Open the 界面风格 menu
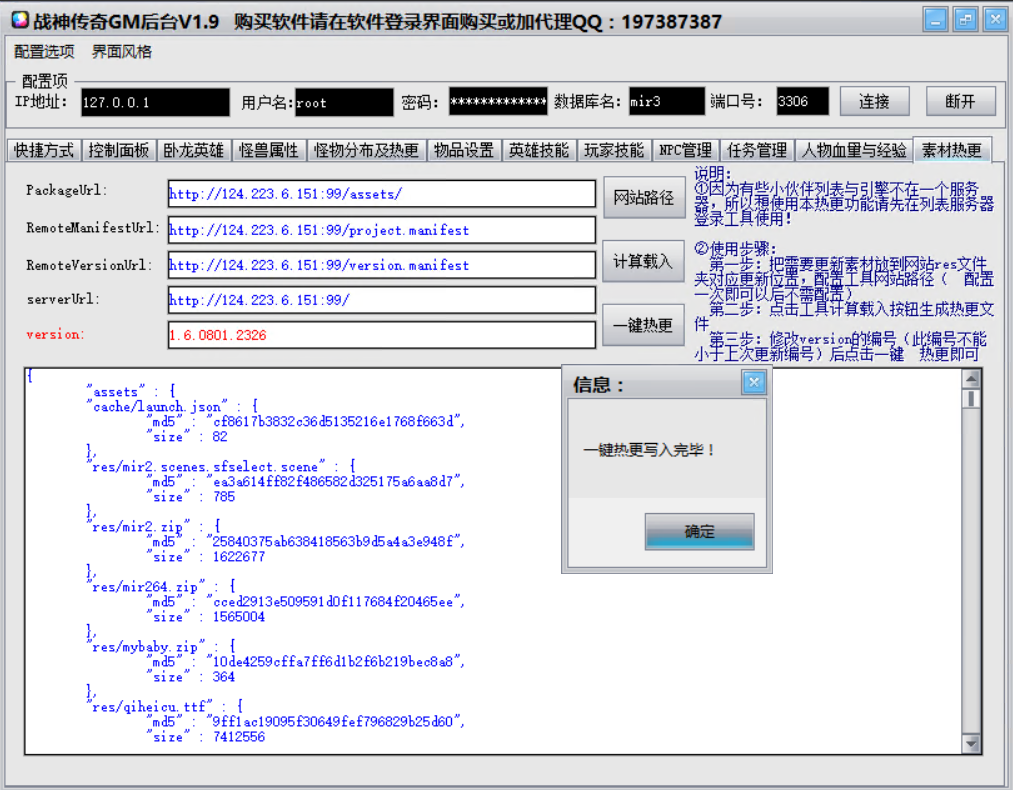Screen dimensions: 1013x790 coord(121,52)
